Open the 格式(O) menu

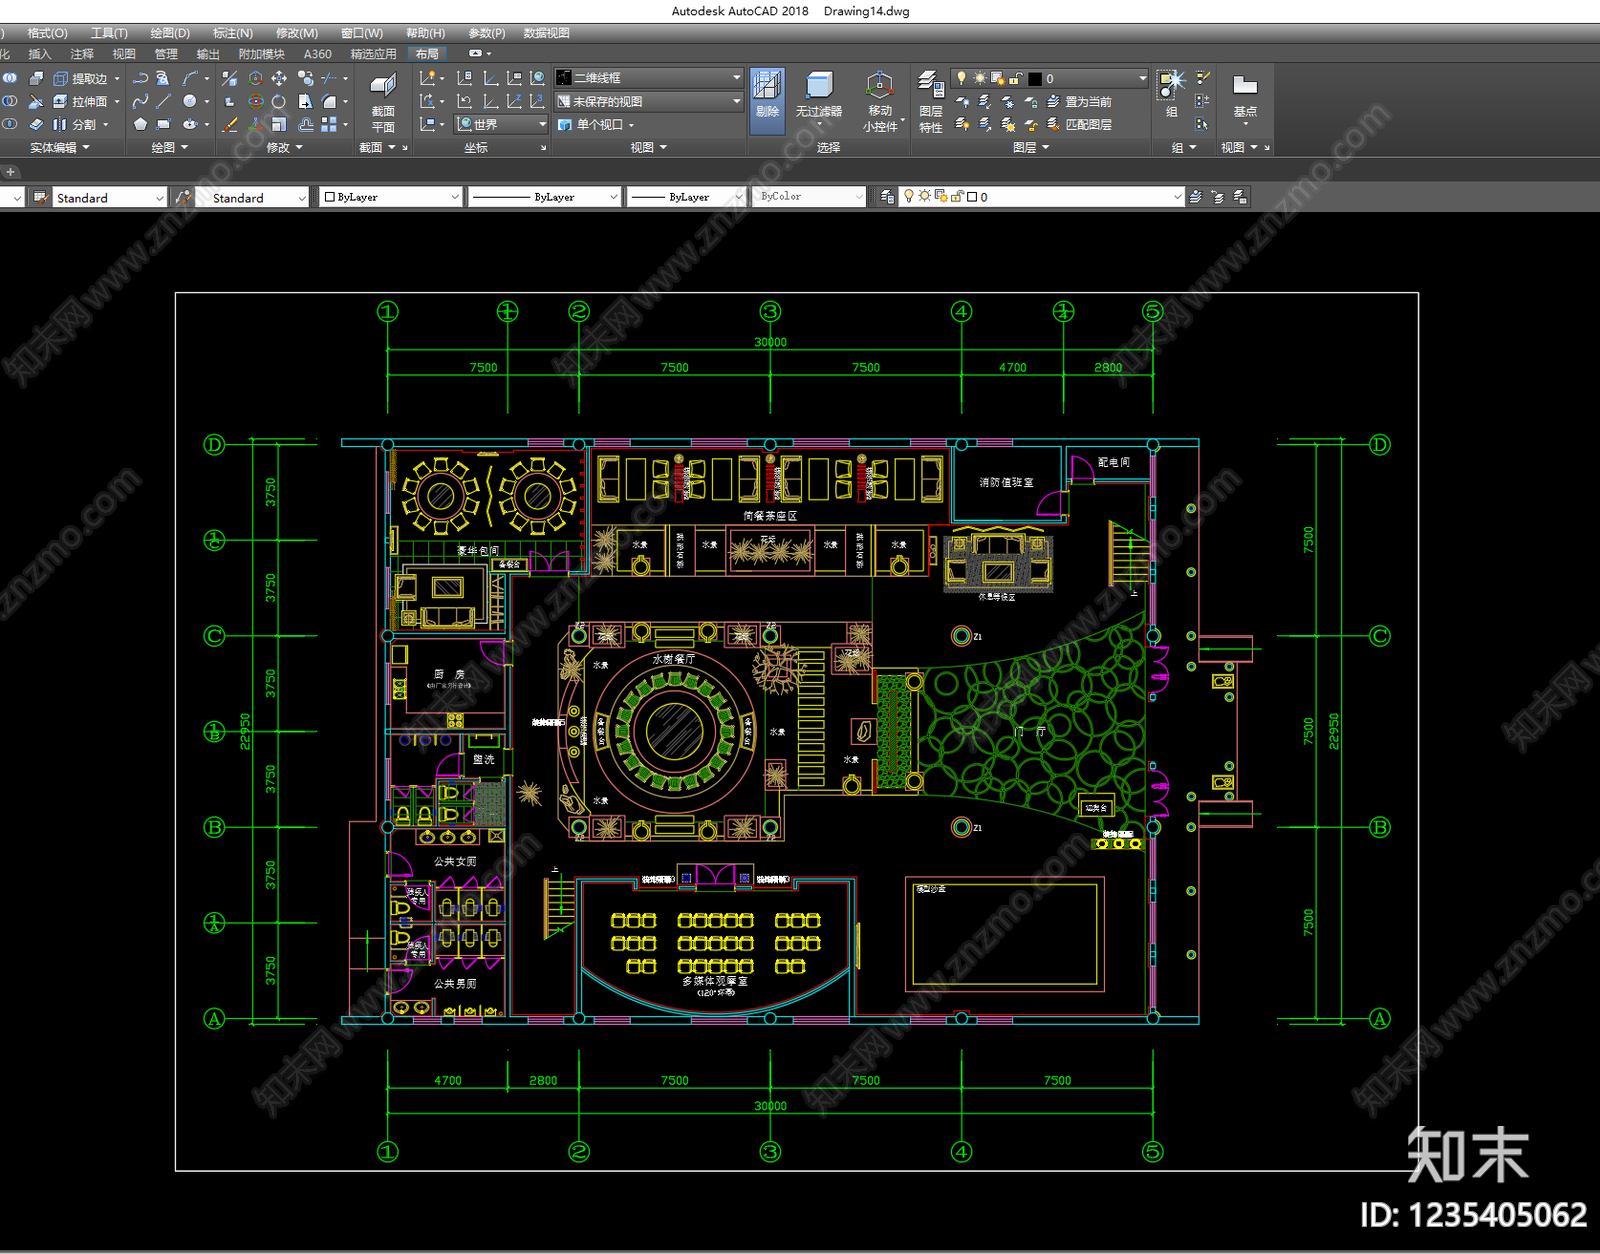(47, 33)
